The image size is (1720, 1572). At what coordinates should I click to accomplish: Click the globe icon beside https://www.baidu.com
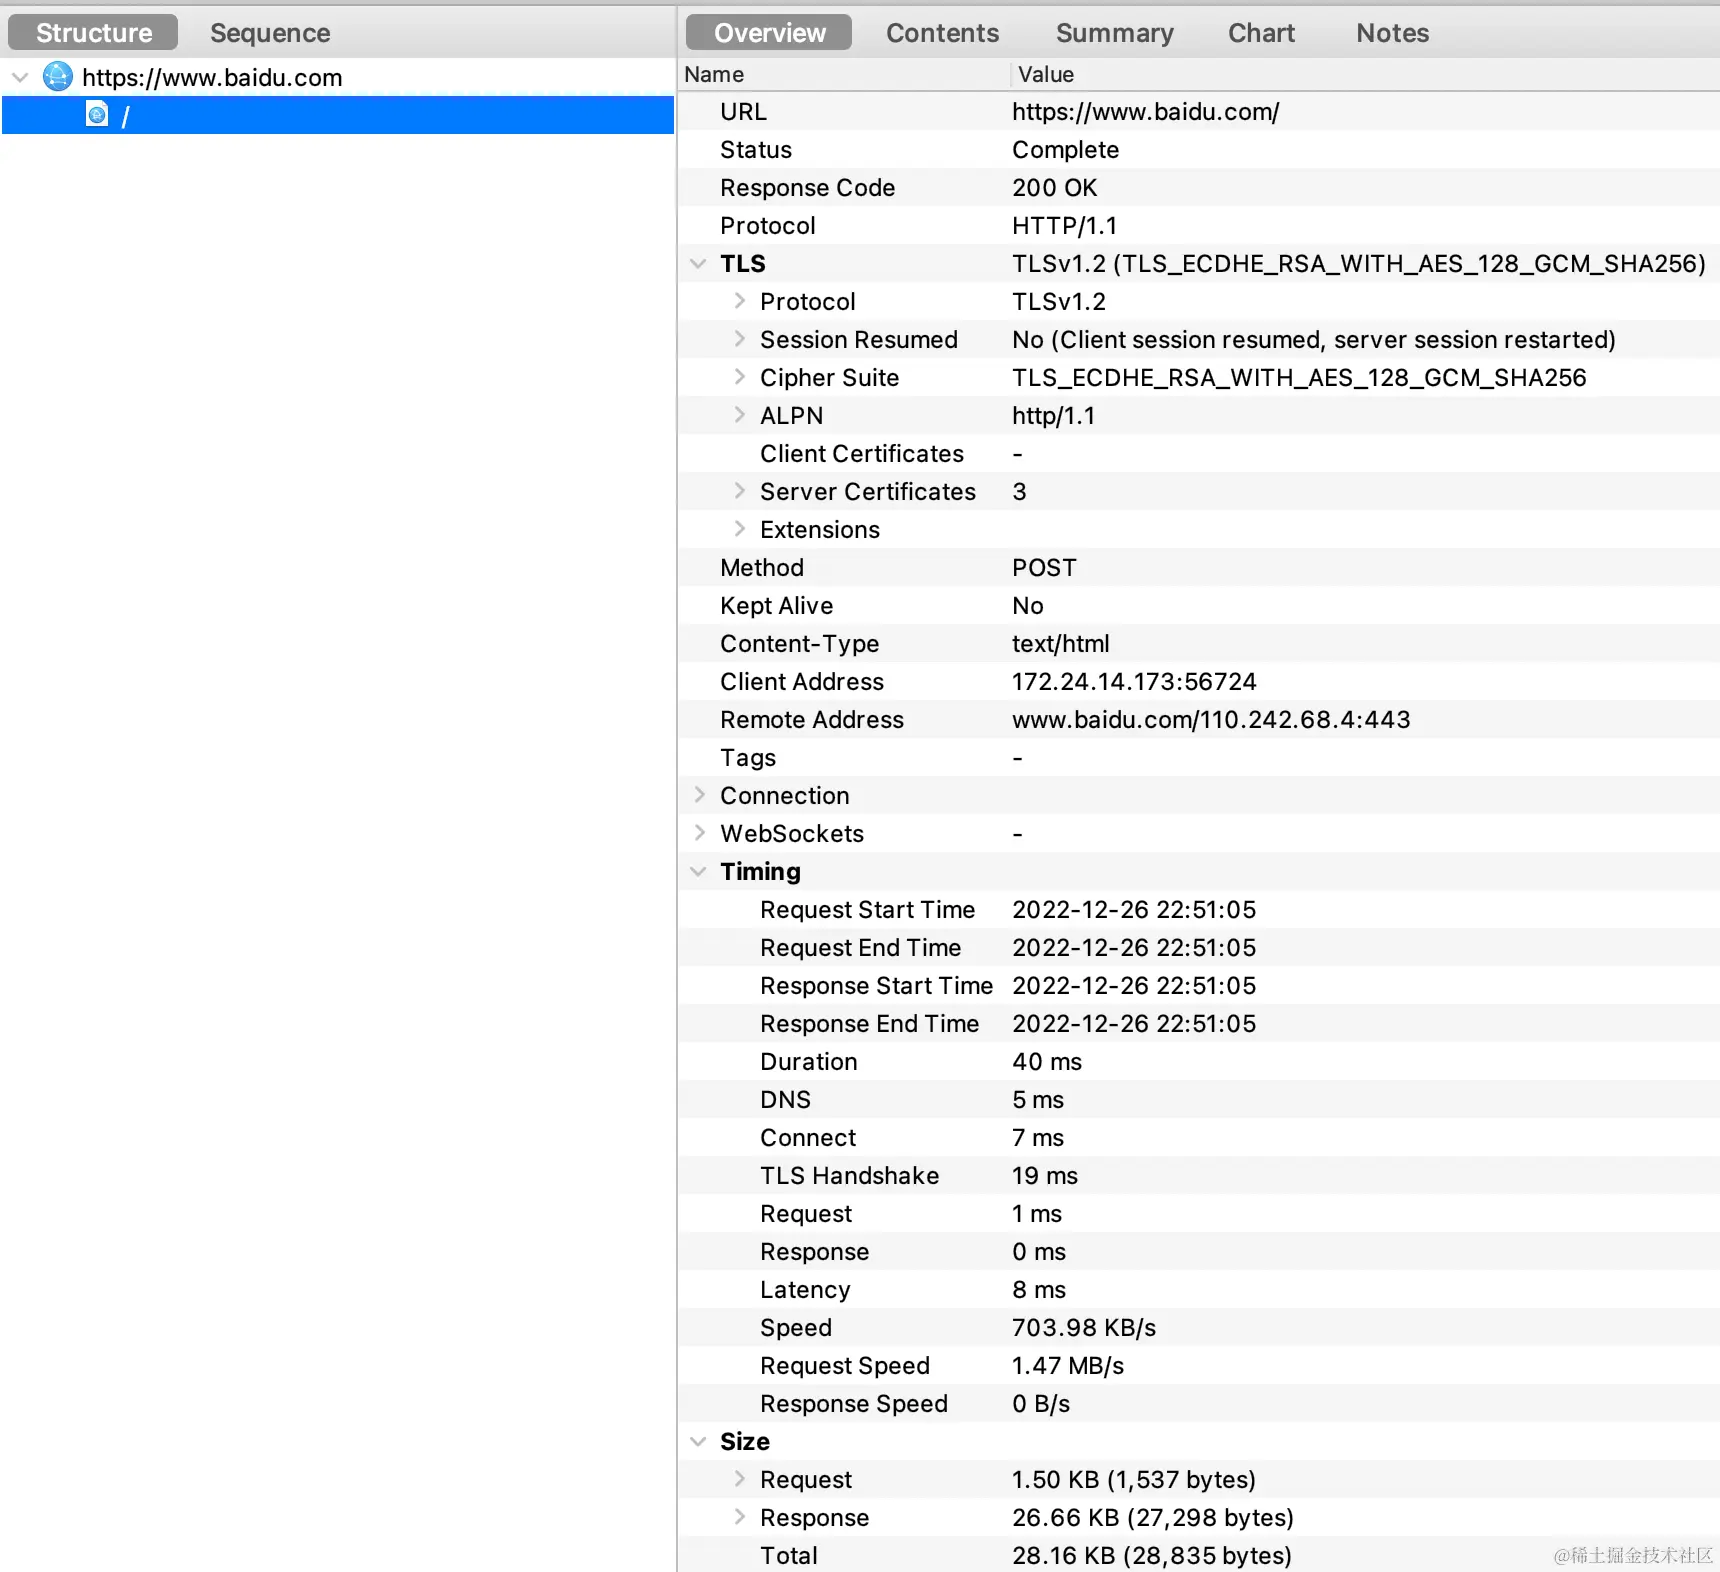click(58, 77)
